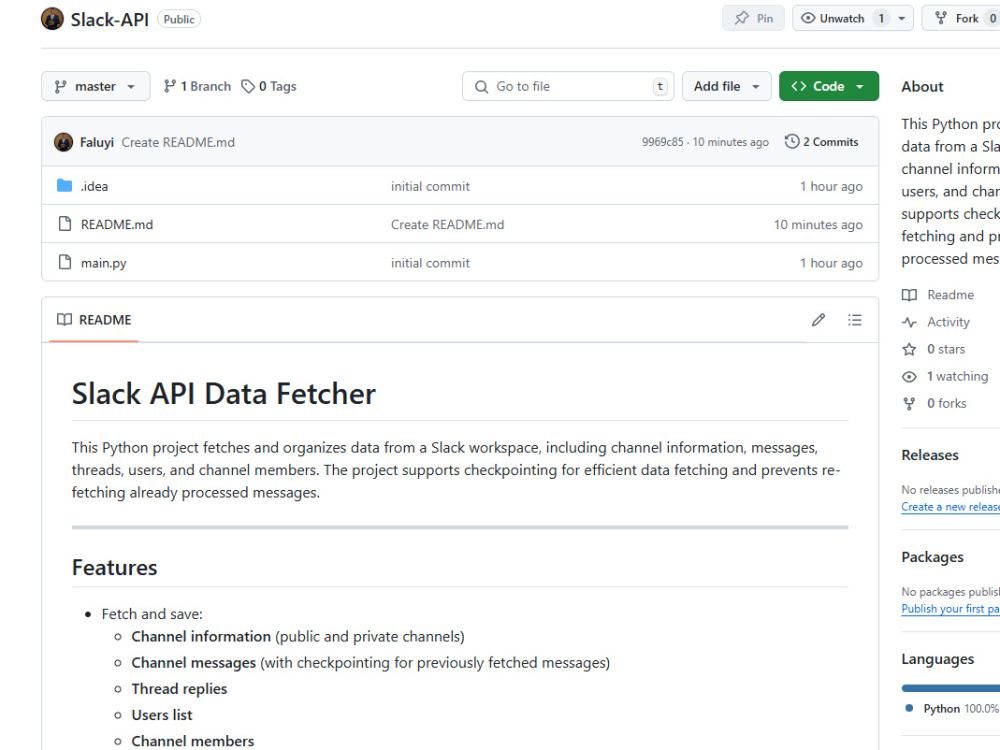Click the 2 Commits history icon

(791, 142)
